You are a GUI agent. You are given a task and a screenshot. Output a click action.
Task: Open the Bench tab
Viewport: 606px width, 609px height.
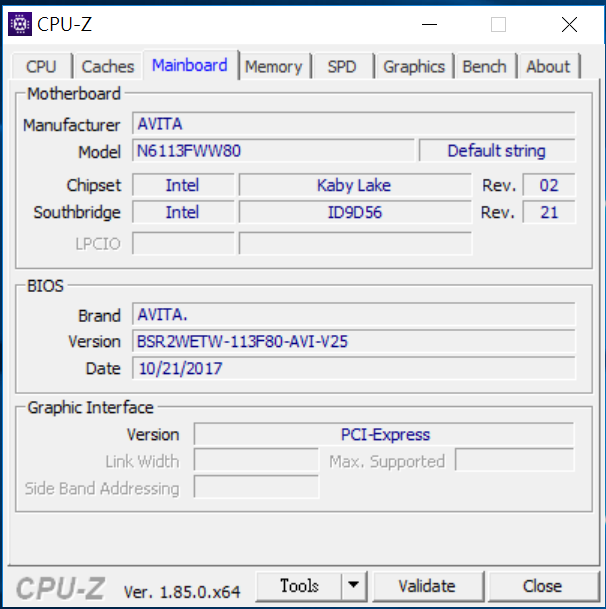(484, 66)
